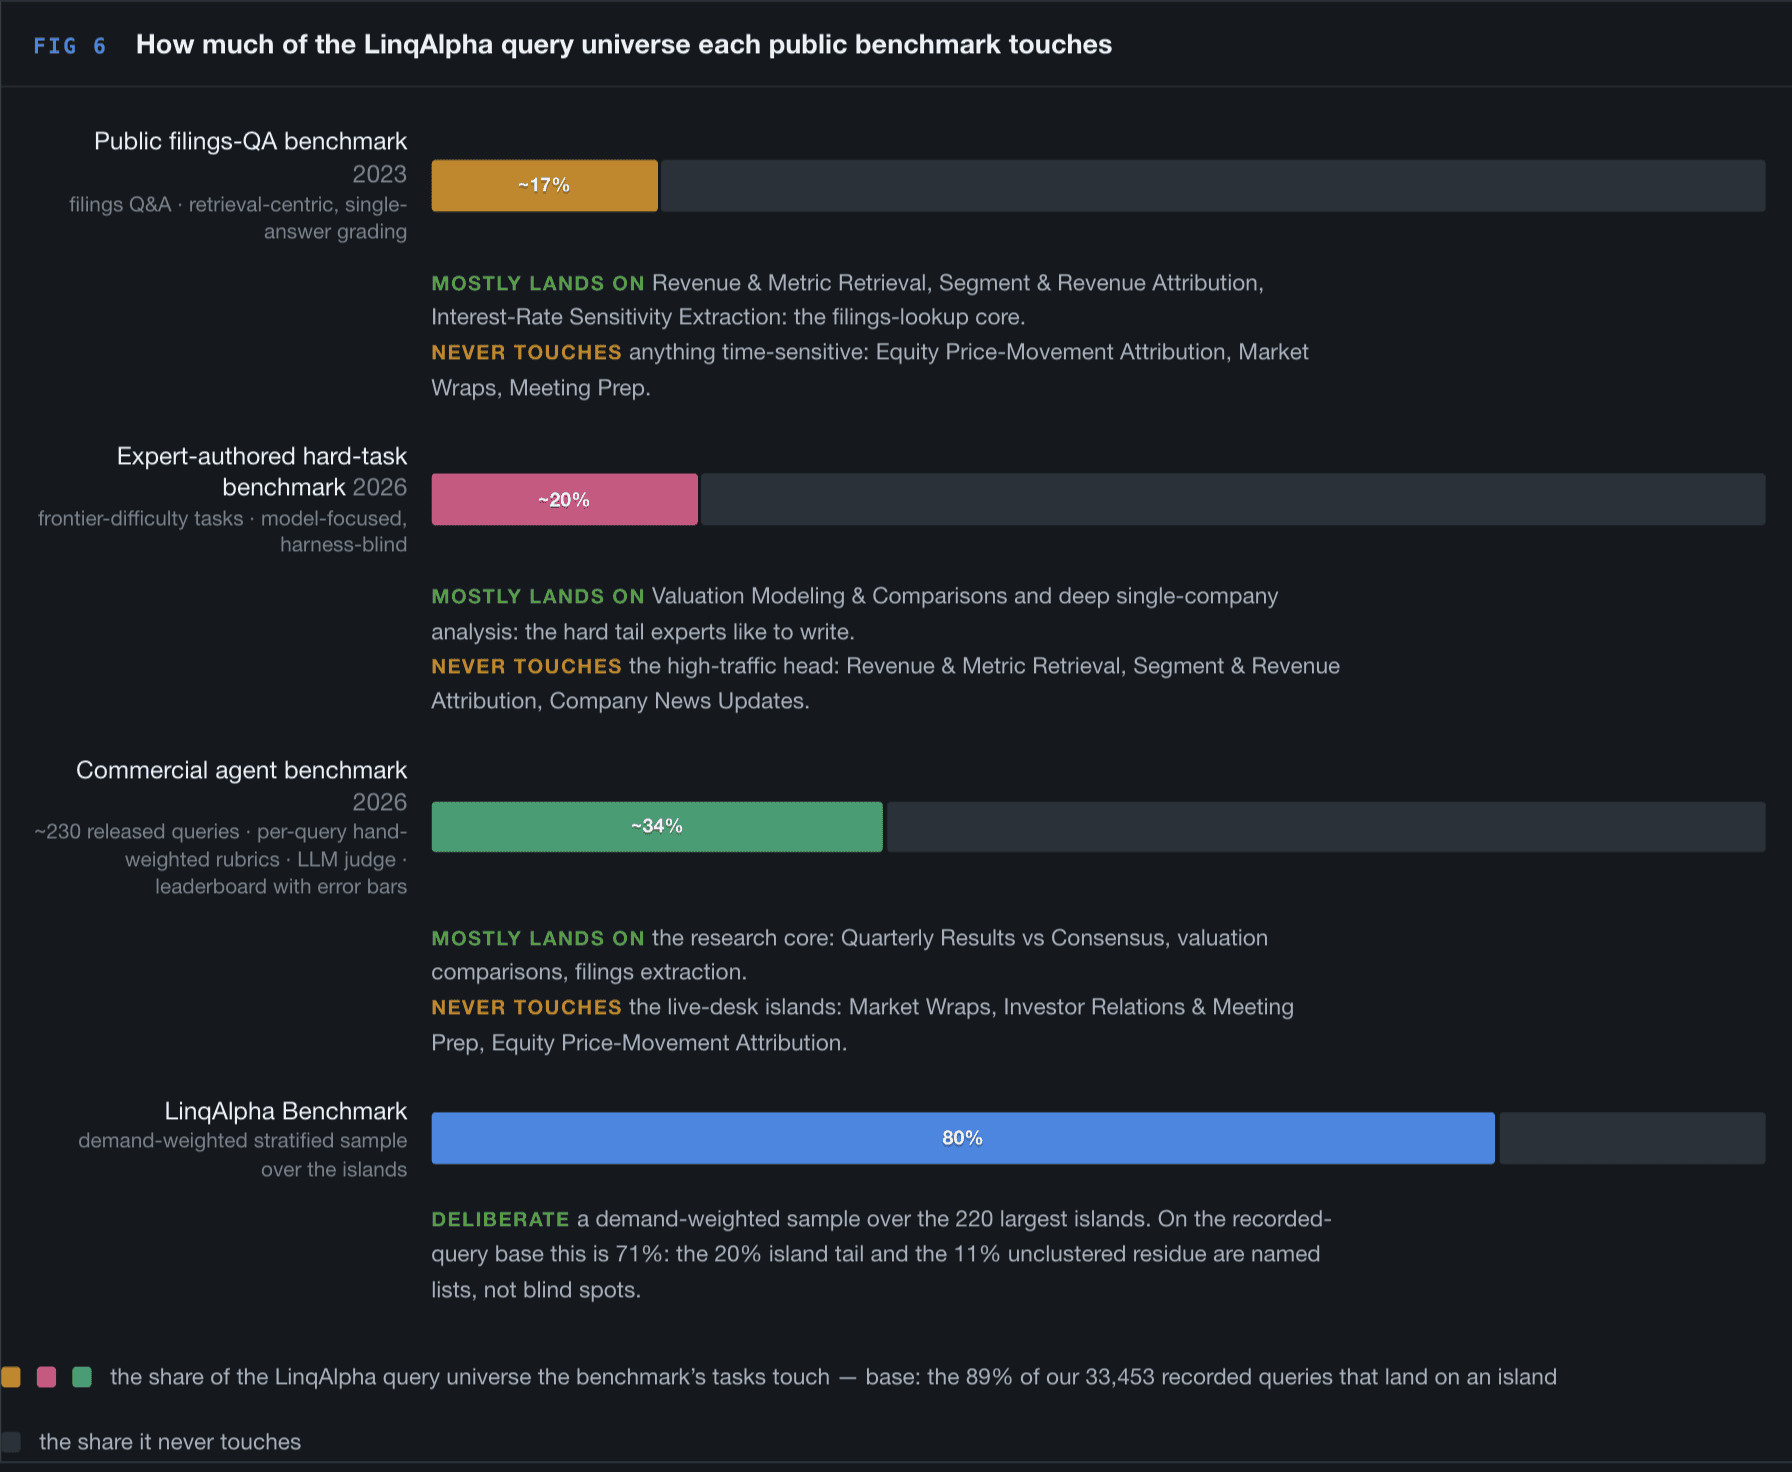Click the untouched gray portion of the filings-QA bar
This screenshot has width=1792, height=1472.
[1213, 185]
